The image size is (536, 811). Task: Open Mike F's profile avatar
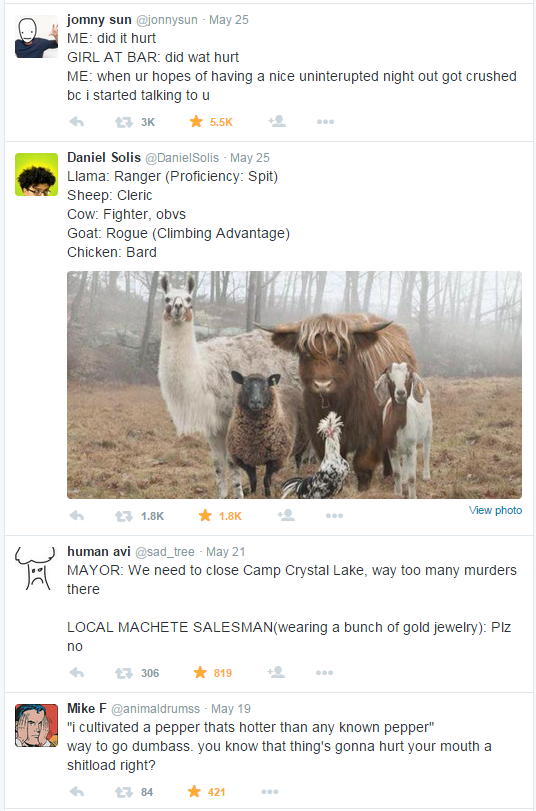coord(36,725)
